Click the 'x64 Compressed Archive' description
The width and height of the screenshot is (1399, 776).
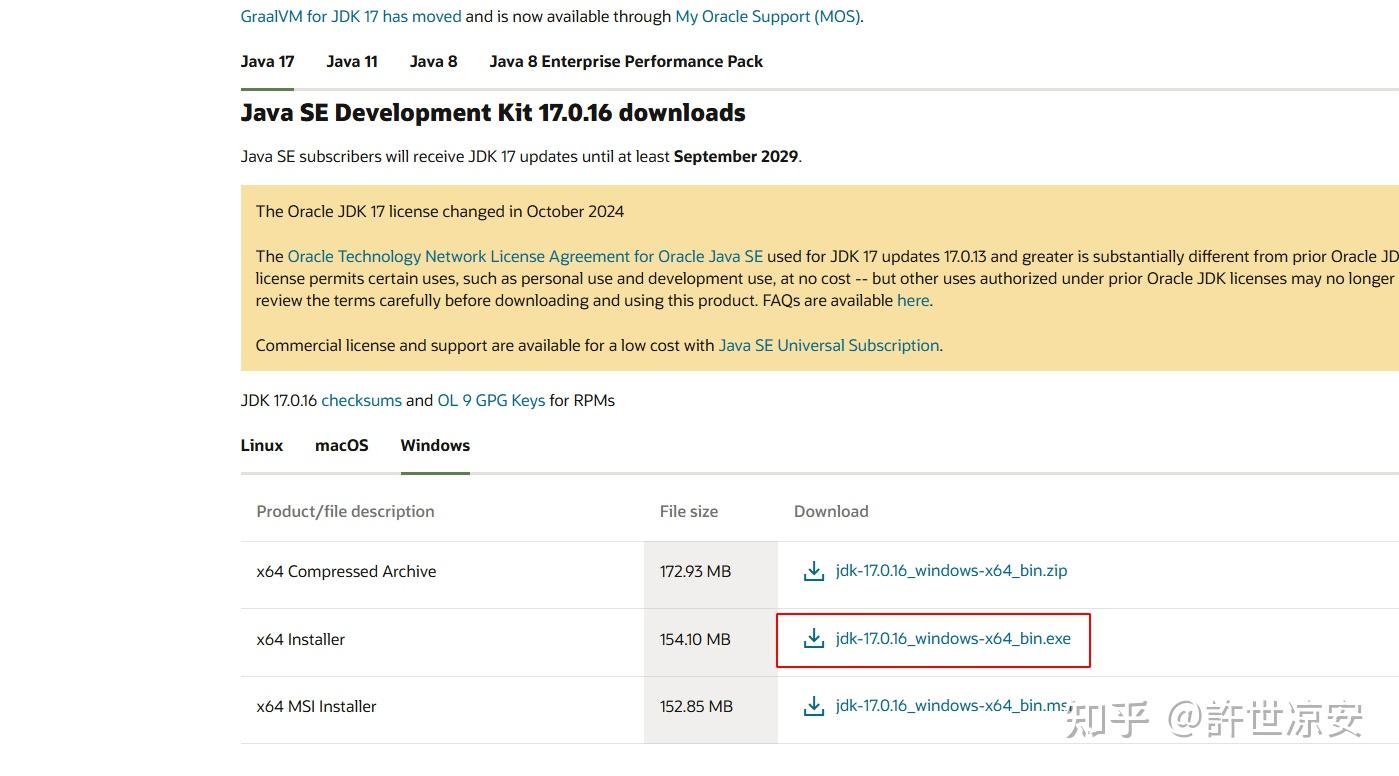pyautogui.click(x=346, y=572)
